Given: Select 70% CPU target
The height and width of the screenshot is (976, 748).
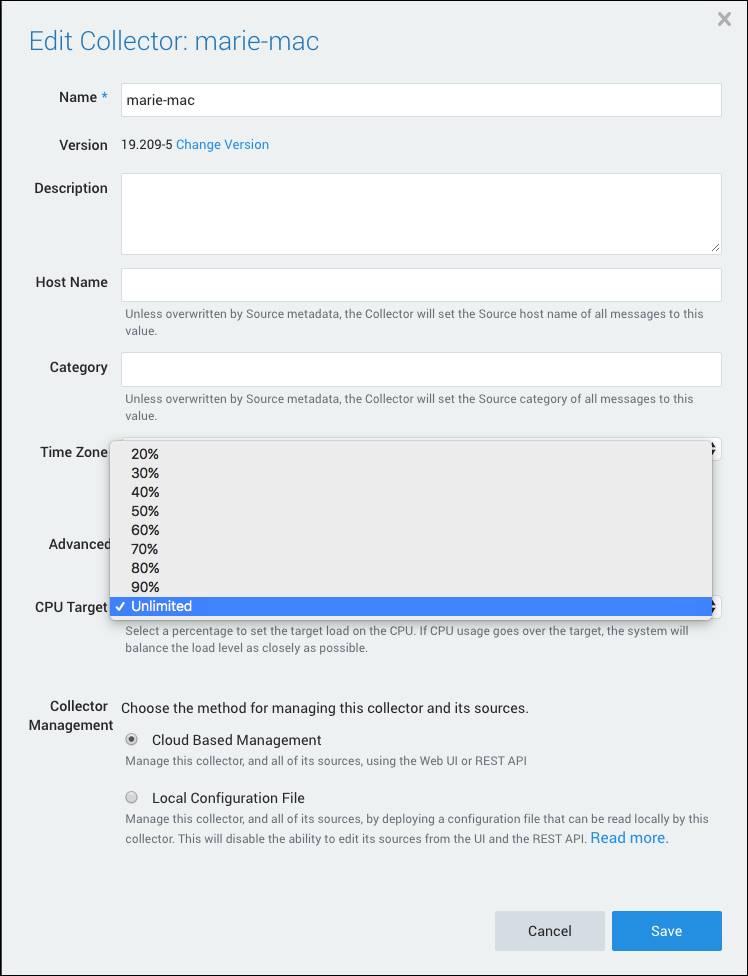Looking at the screenshot, I should pos(144,549).
